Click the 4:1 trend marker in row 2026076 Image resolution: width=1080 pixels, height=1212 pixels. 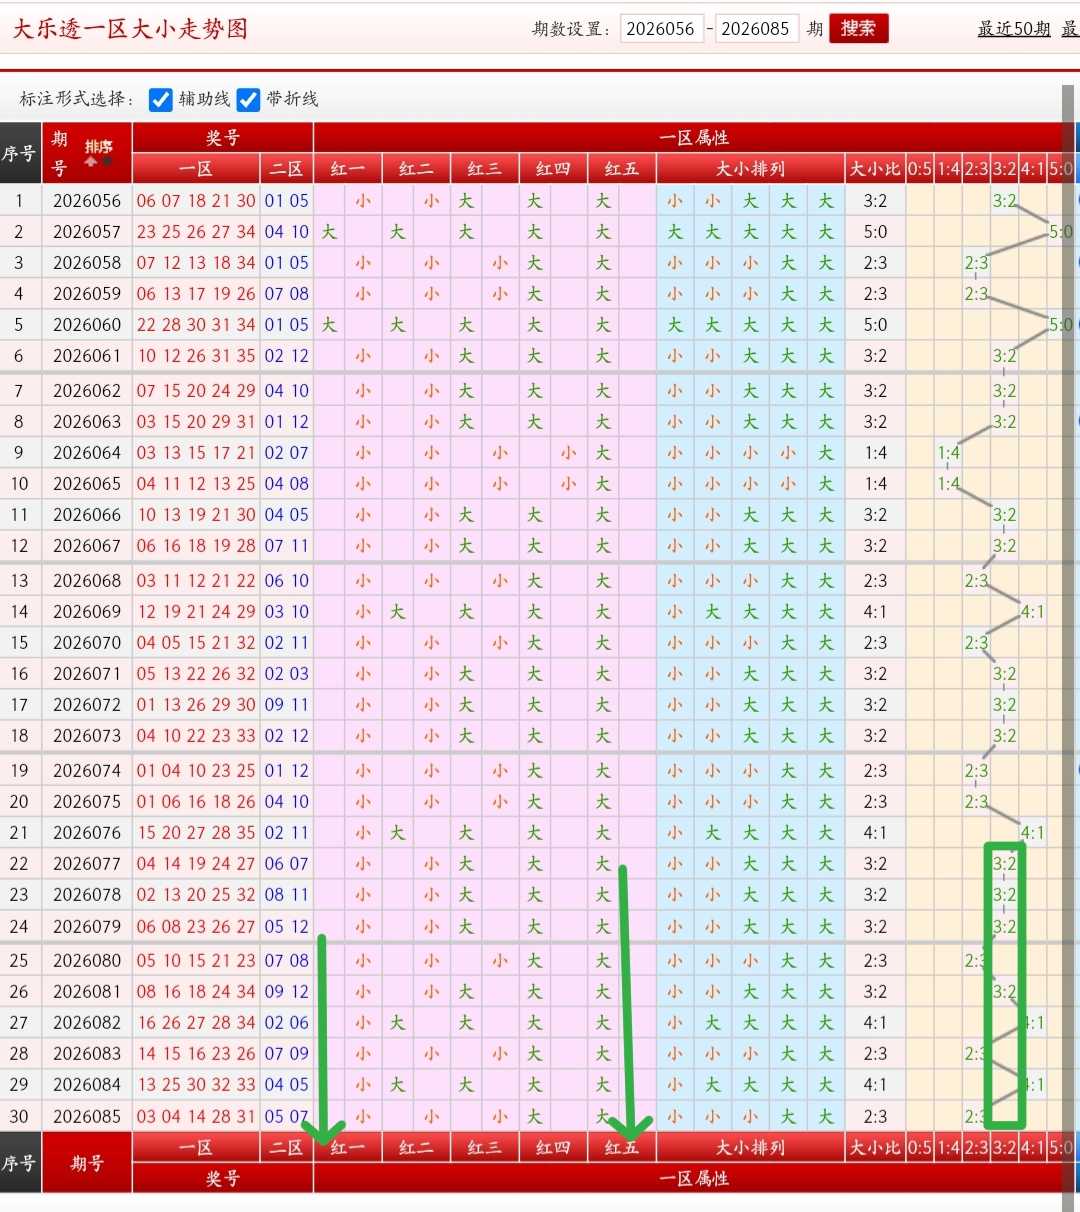pos(1032,833)
